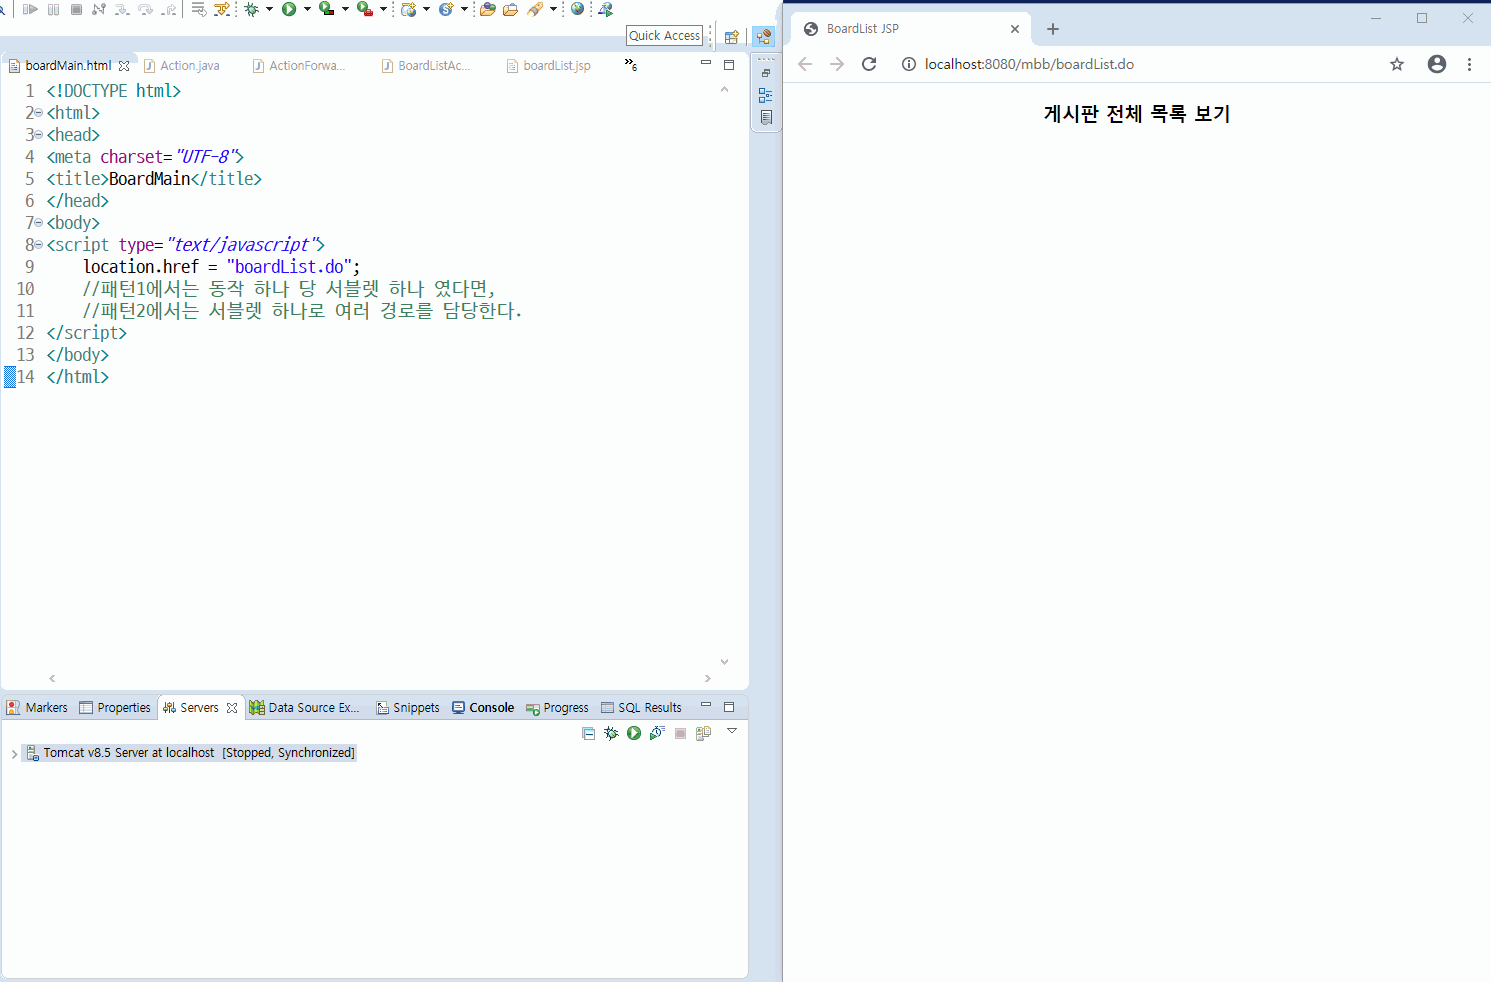Click the Step Return icon
Screen dimensions: 1491x982
click(169, 9)
